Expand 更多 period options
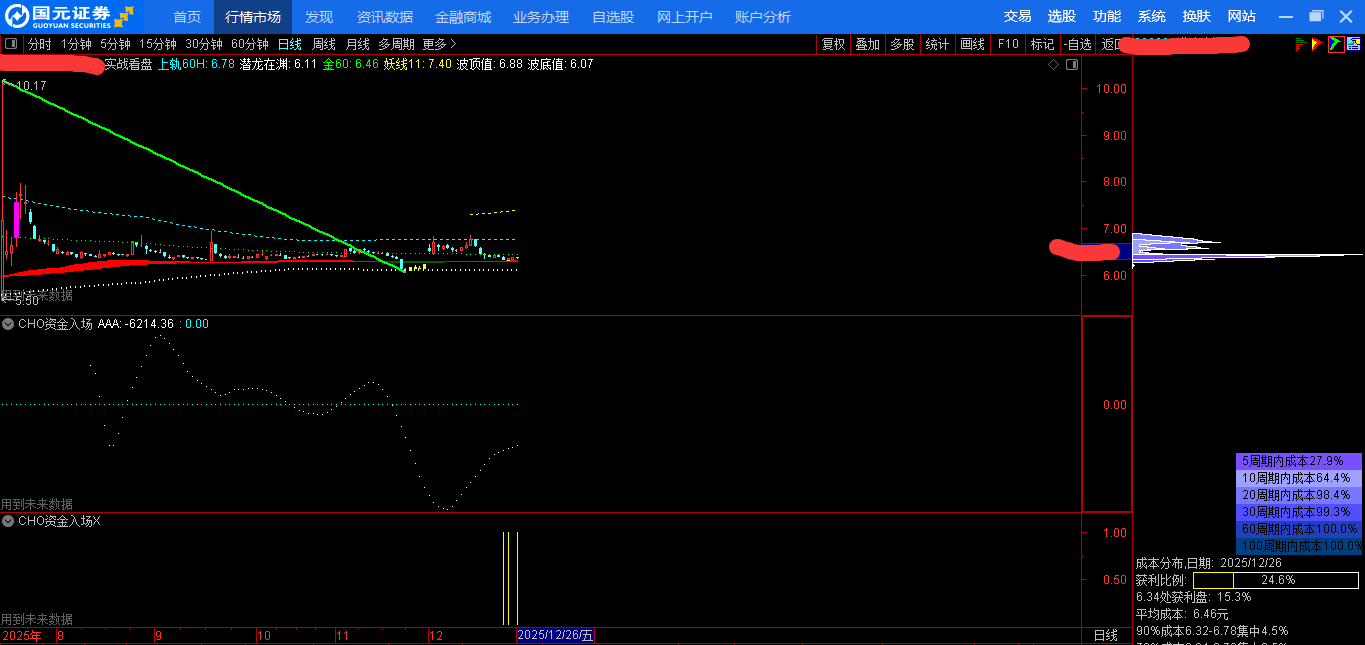This screenshot has width=1365, height=645. tap(439, 44)
